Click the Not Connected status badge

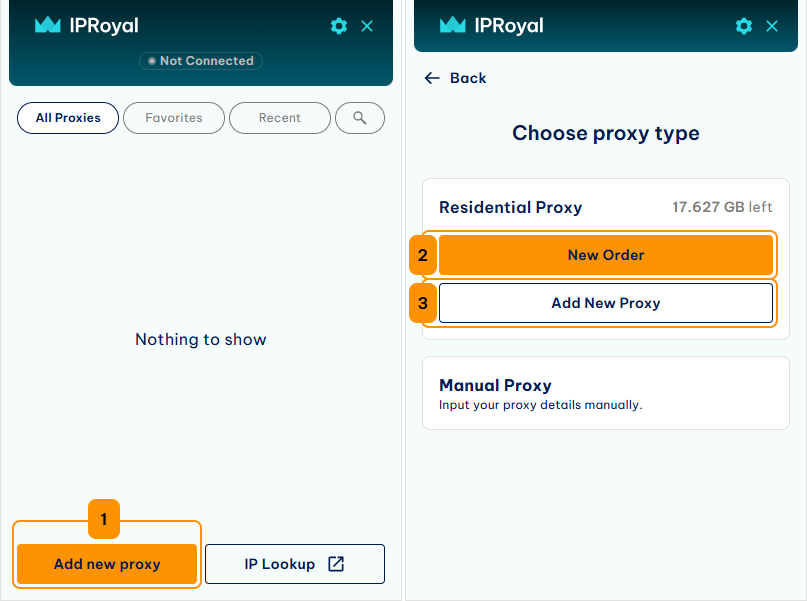(201, 61)
